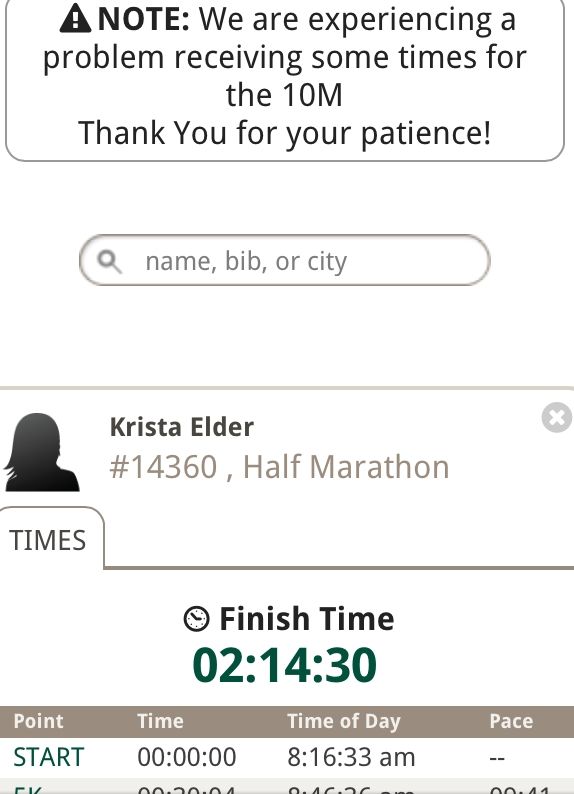Click the 00:00:00 start time cell
This screenshot has width=574, height=794.
coord(187,758)
